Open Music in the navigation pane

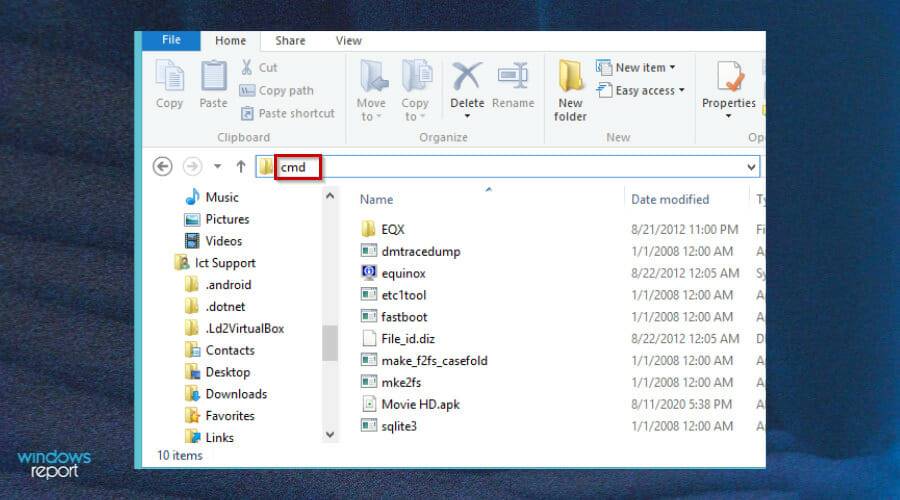211,197
